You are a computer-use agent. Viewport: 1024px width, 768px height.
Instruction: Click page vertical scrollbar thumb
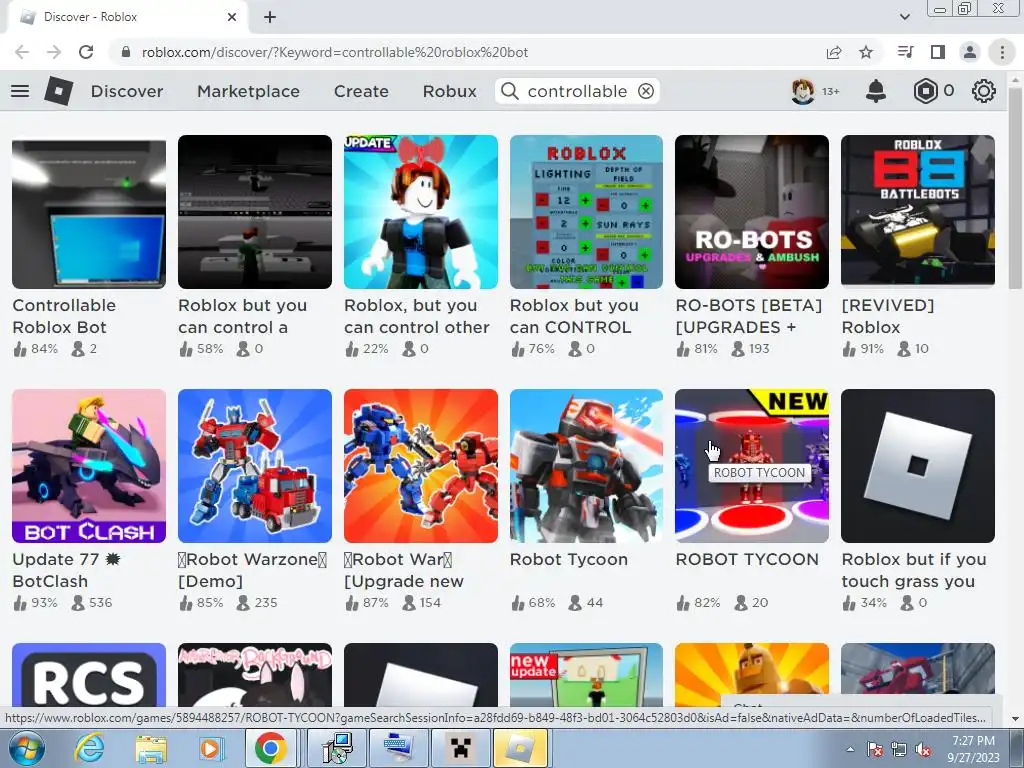(1014, 188)
